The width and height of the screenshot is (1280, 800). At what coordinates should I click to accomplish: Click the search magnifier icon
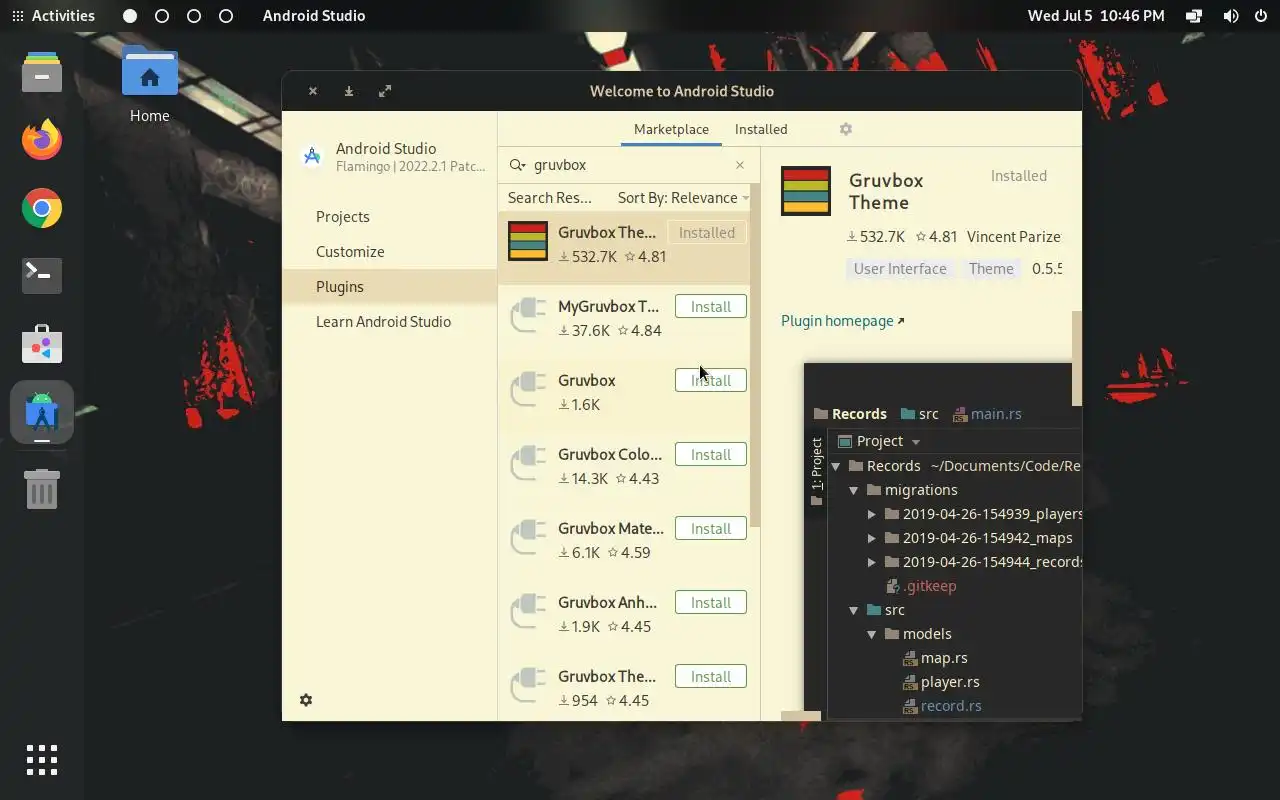point(517,165)
